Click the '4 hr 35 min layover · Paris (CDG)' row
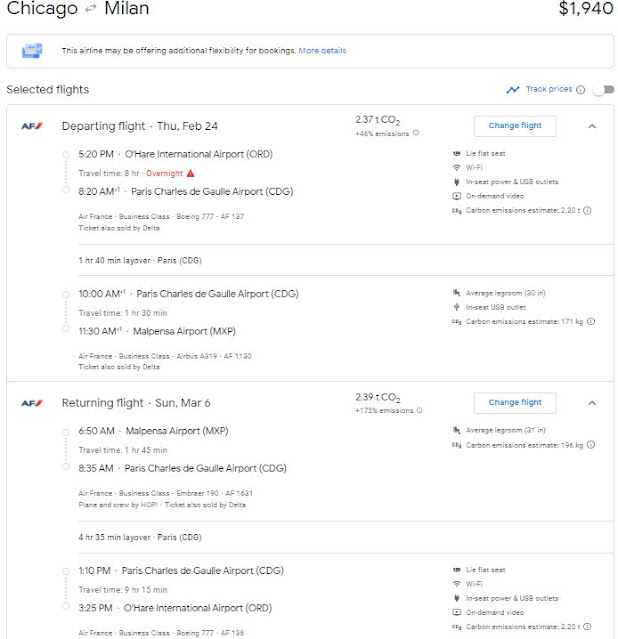 140,537
